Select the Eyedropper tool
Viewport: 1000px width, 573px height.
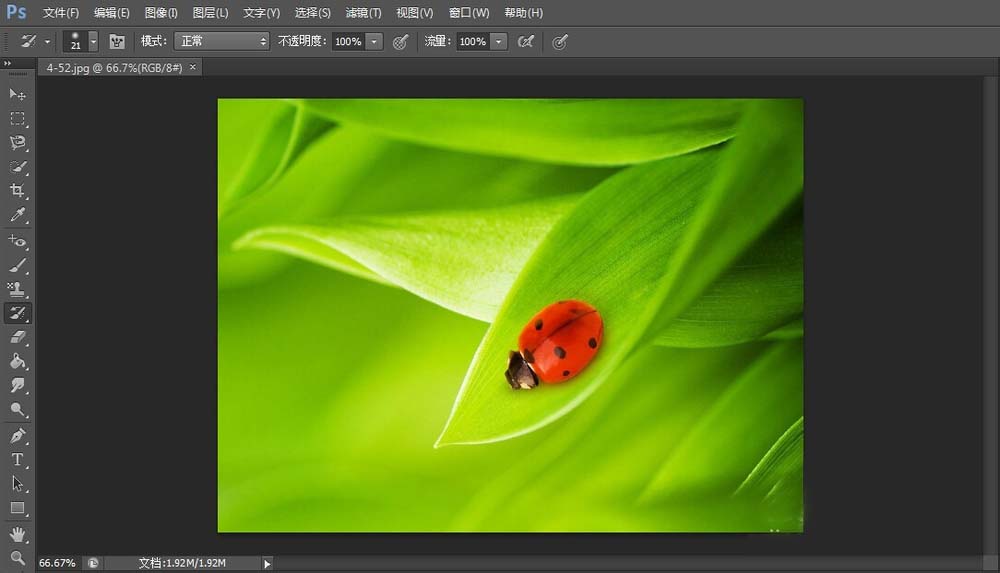point(17,214)
